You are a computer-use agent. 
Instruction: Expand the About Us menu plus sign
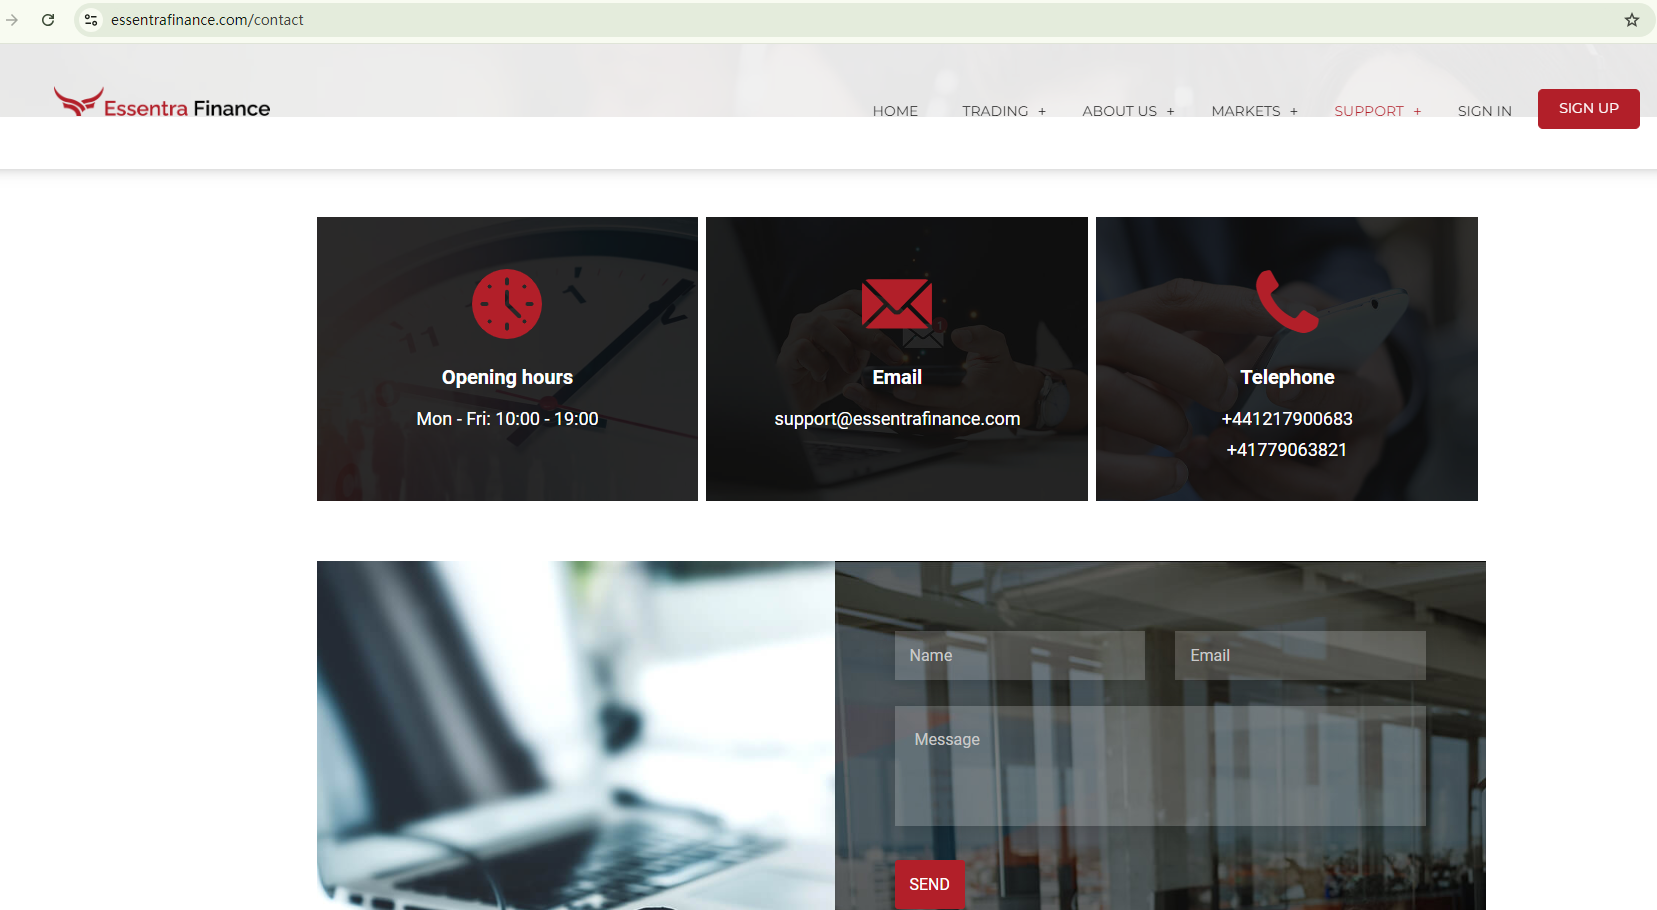(1170, 112)
